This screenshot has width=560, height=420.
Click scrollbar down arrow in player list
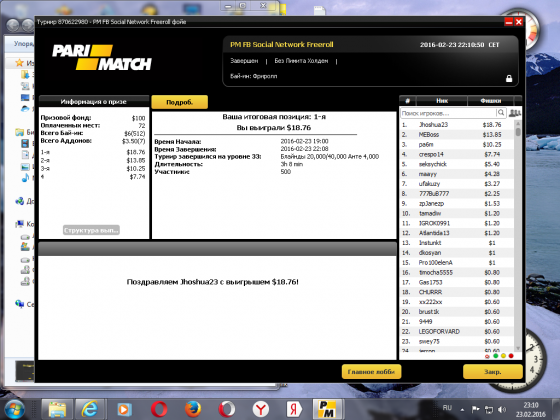[518, 348]
